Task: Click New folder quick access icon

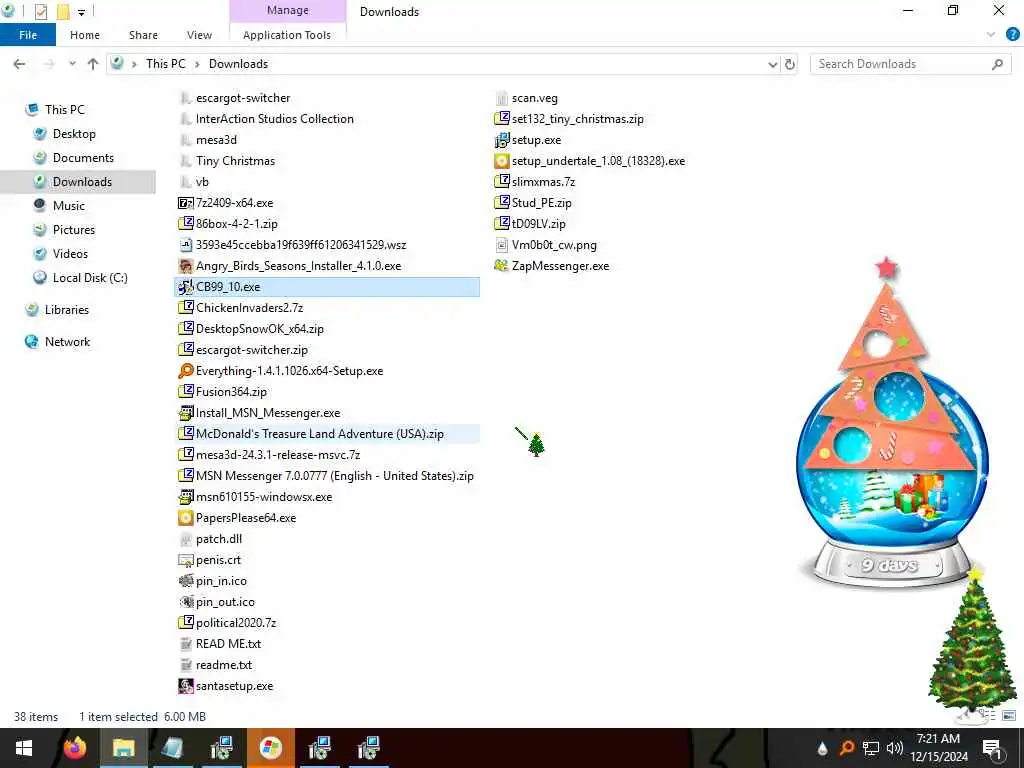Action: [63, 12]
